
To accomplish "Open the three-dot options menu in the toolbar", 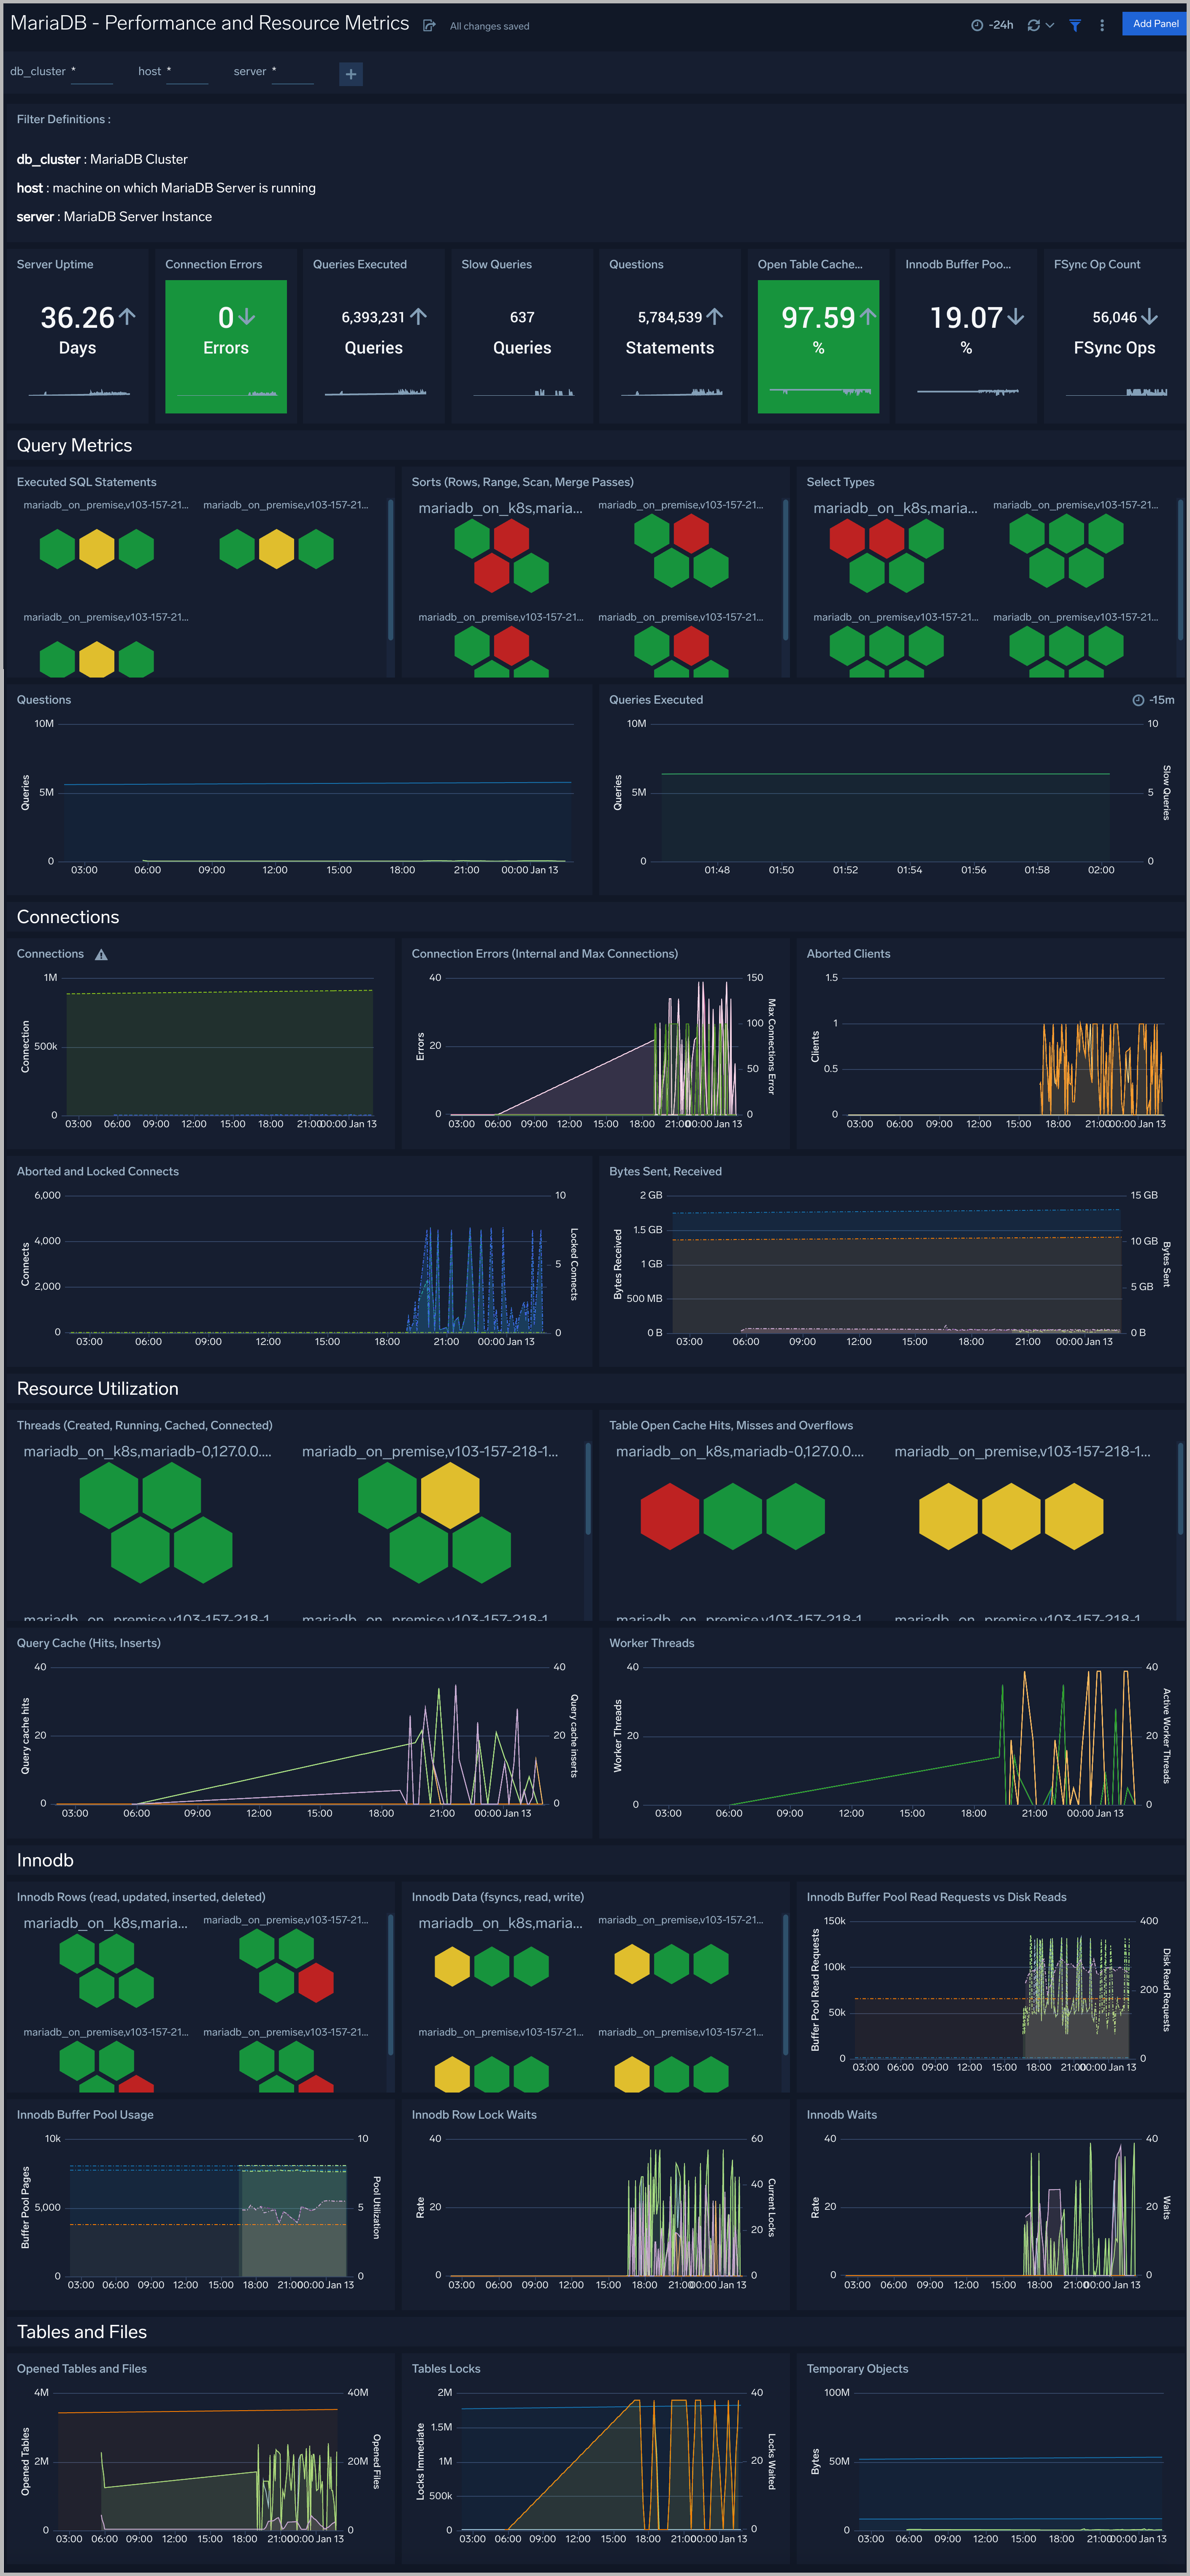I will click(1102, 24).
